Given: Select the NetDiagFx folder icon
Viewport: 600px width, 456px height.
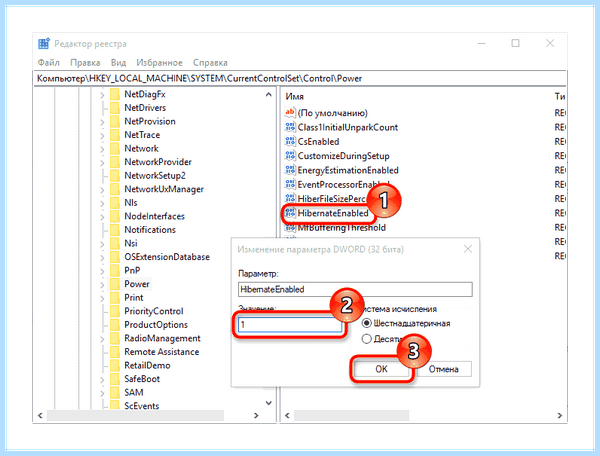Looking at the screenshot, I should click(115, 94).
